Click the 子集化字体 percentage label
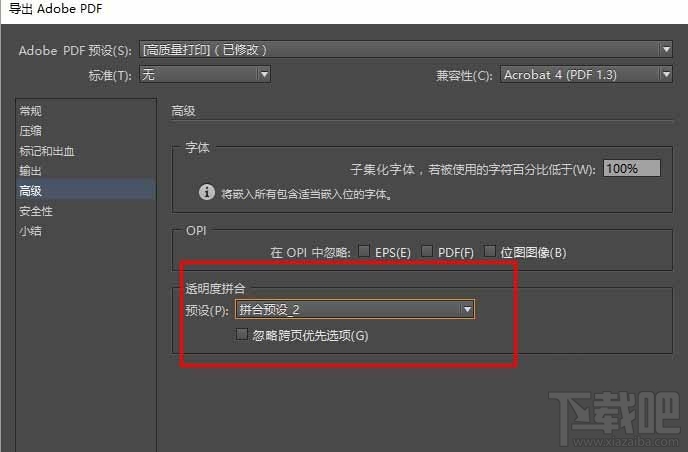Image resolution: width=688 pixels, height=452 pixels. pyautogui.click(x=473, y=169)
